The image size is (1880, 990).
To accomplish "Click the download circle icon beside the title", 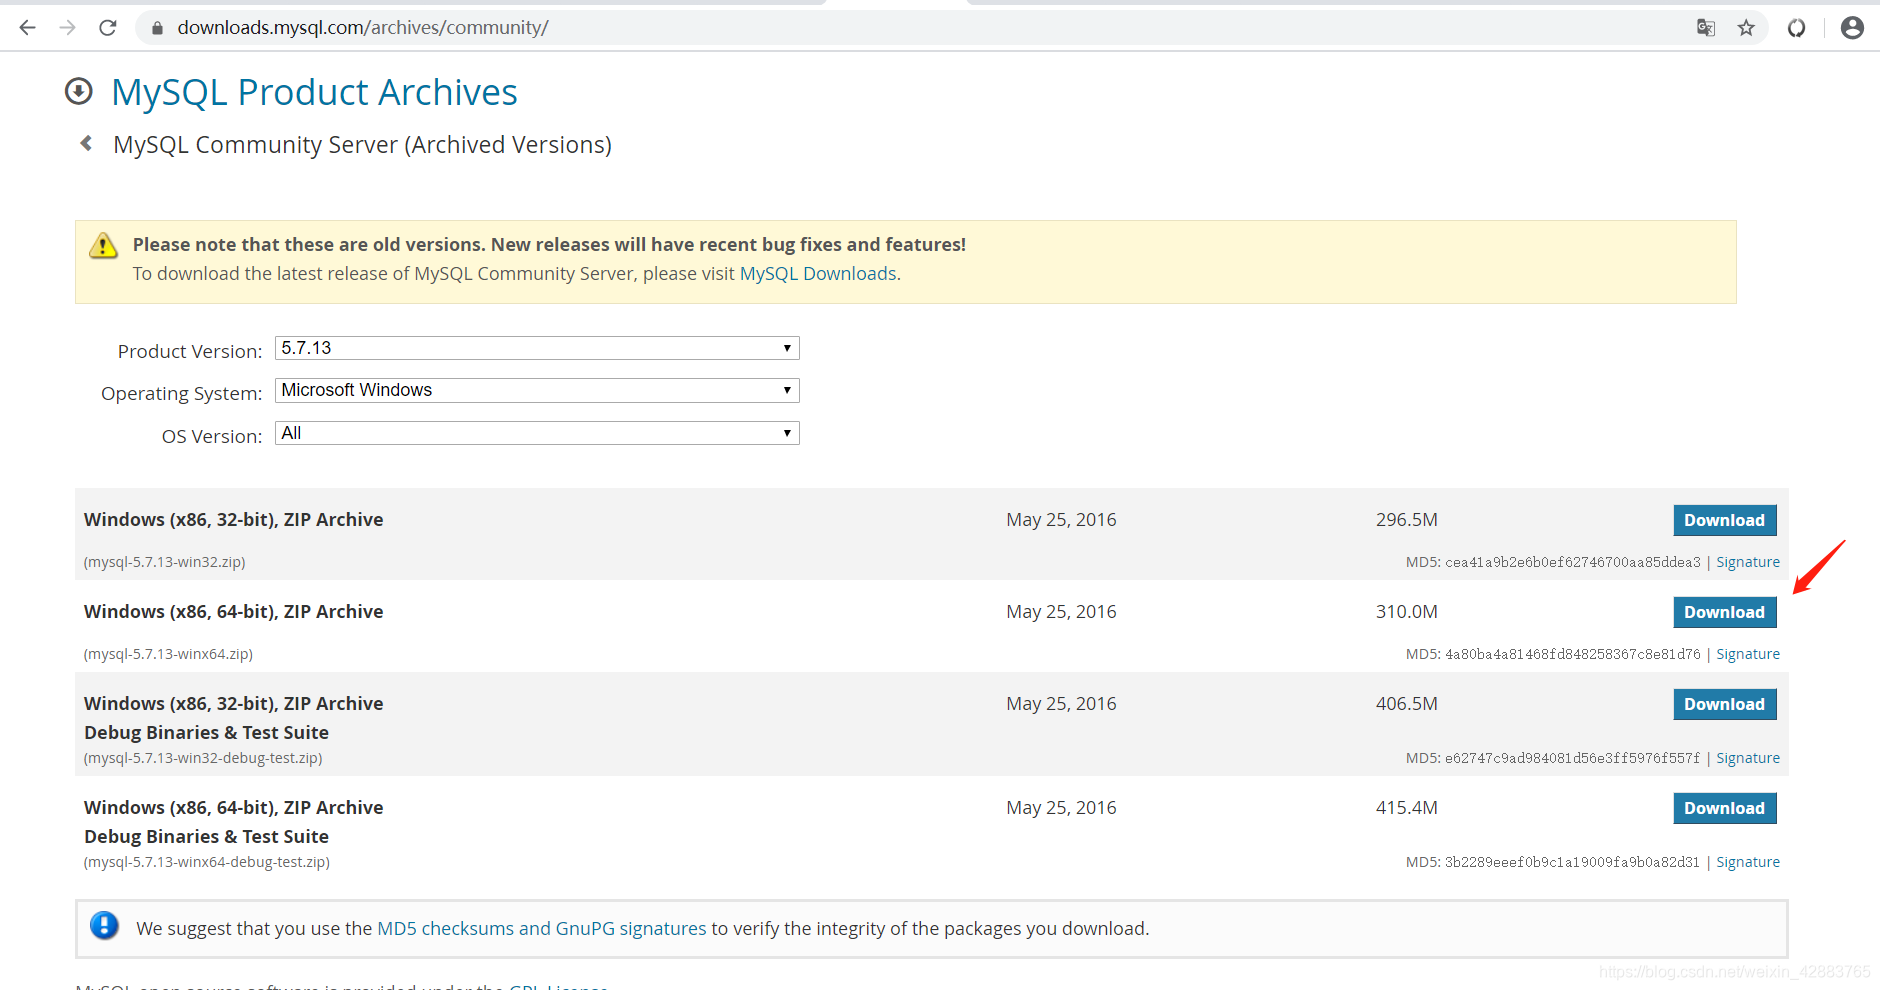I will [79, 92].
